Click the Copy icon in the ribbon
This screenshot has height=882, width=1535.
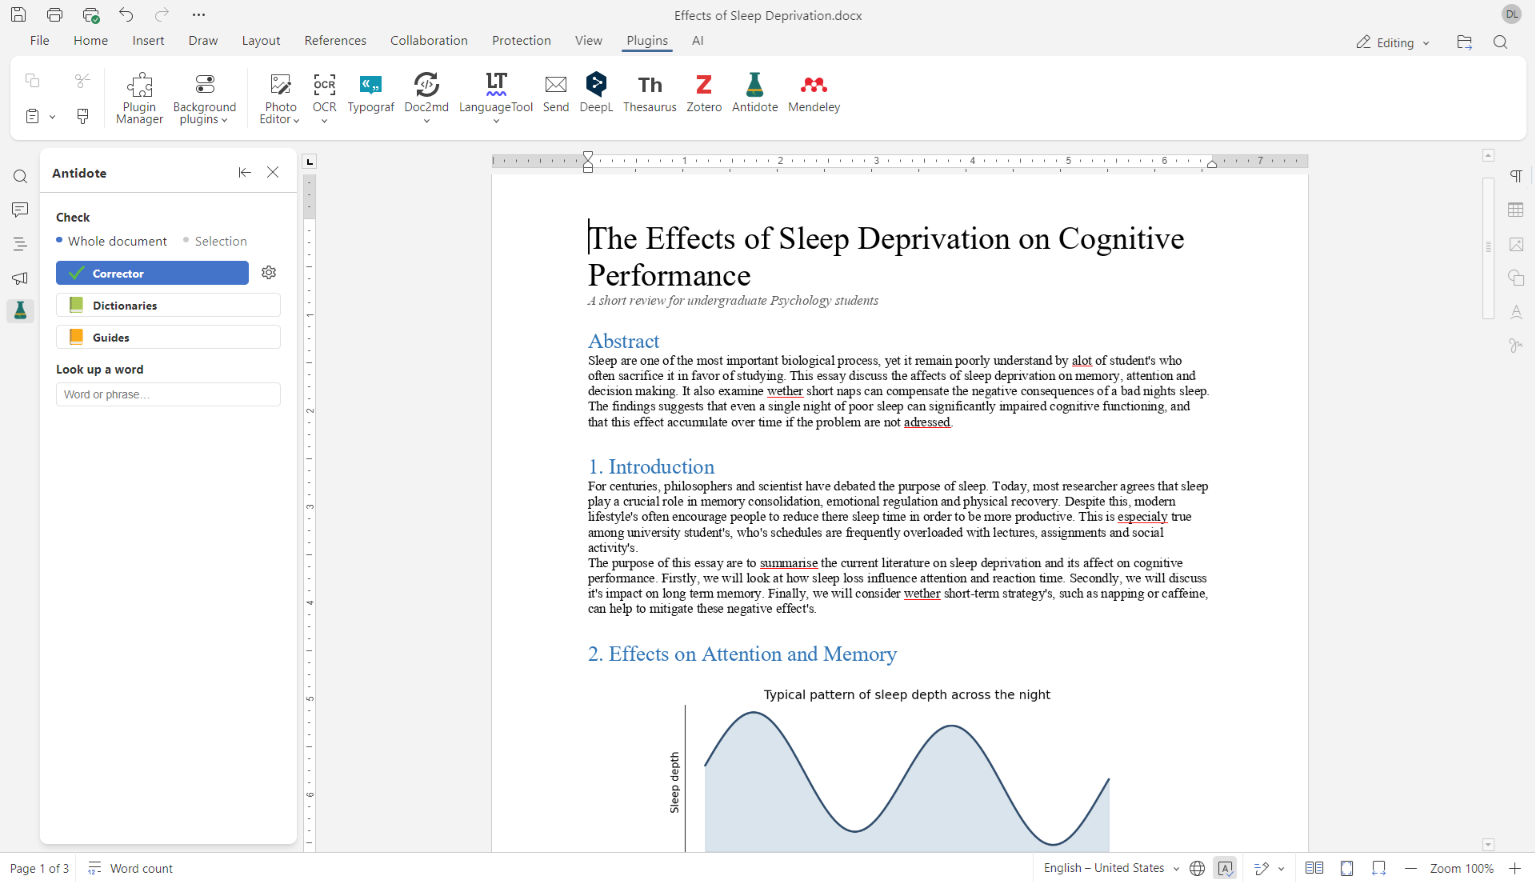[32, 80]
